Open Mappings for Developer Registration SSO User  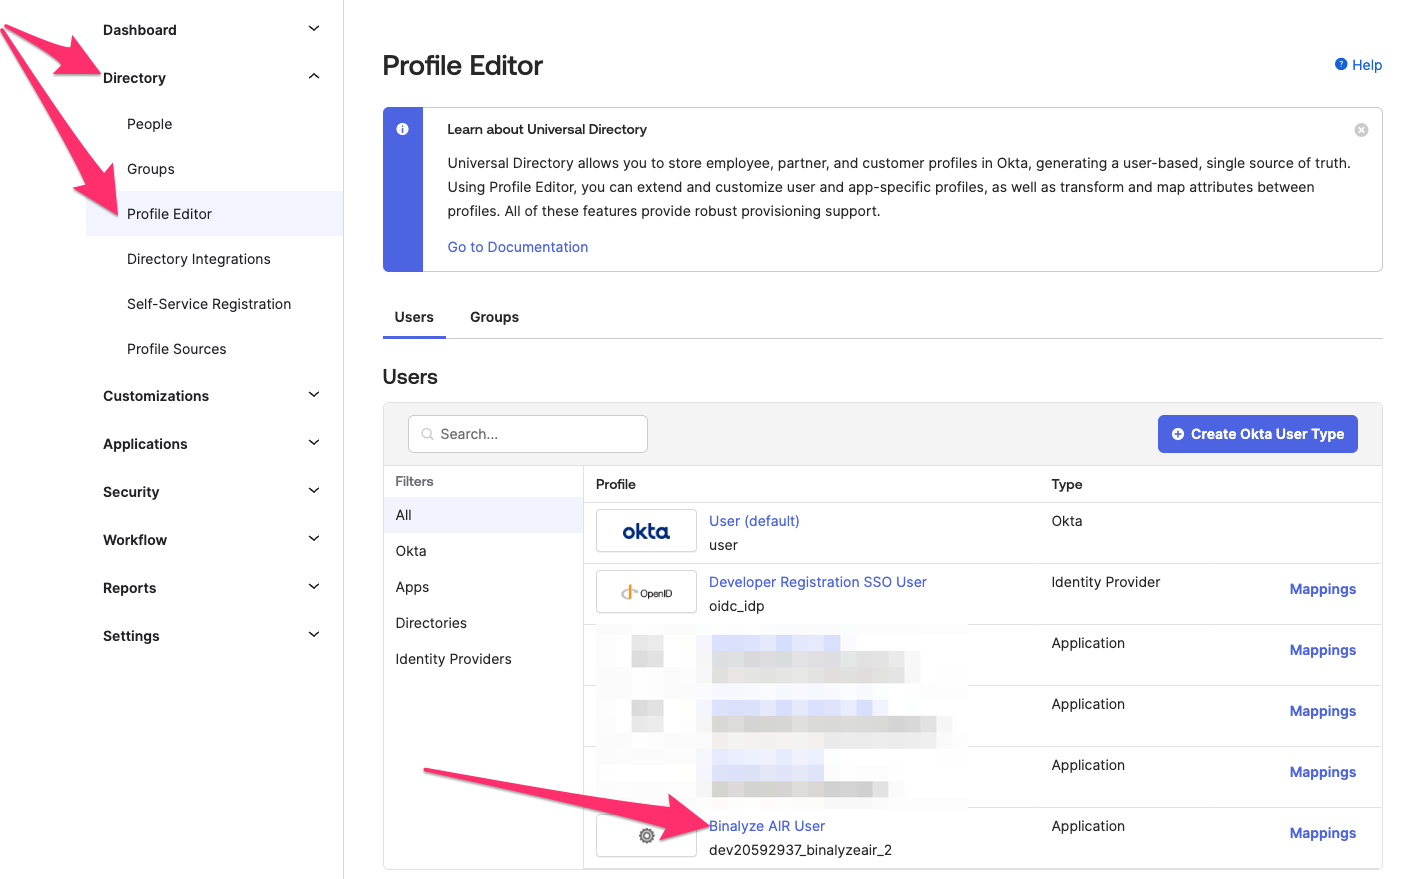(x=1322, y=589)
